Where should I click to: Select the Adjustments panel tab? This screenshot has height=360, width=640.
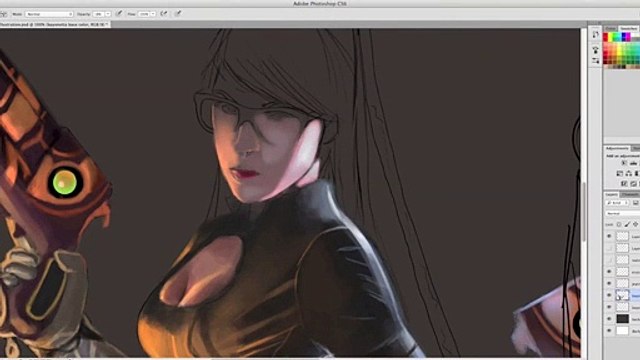coord(617,148)
